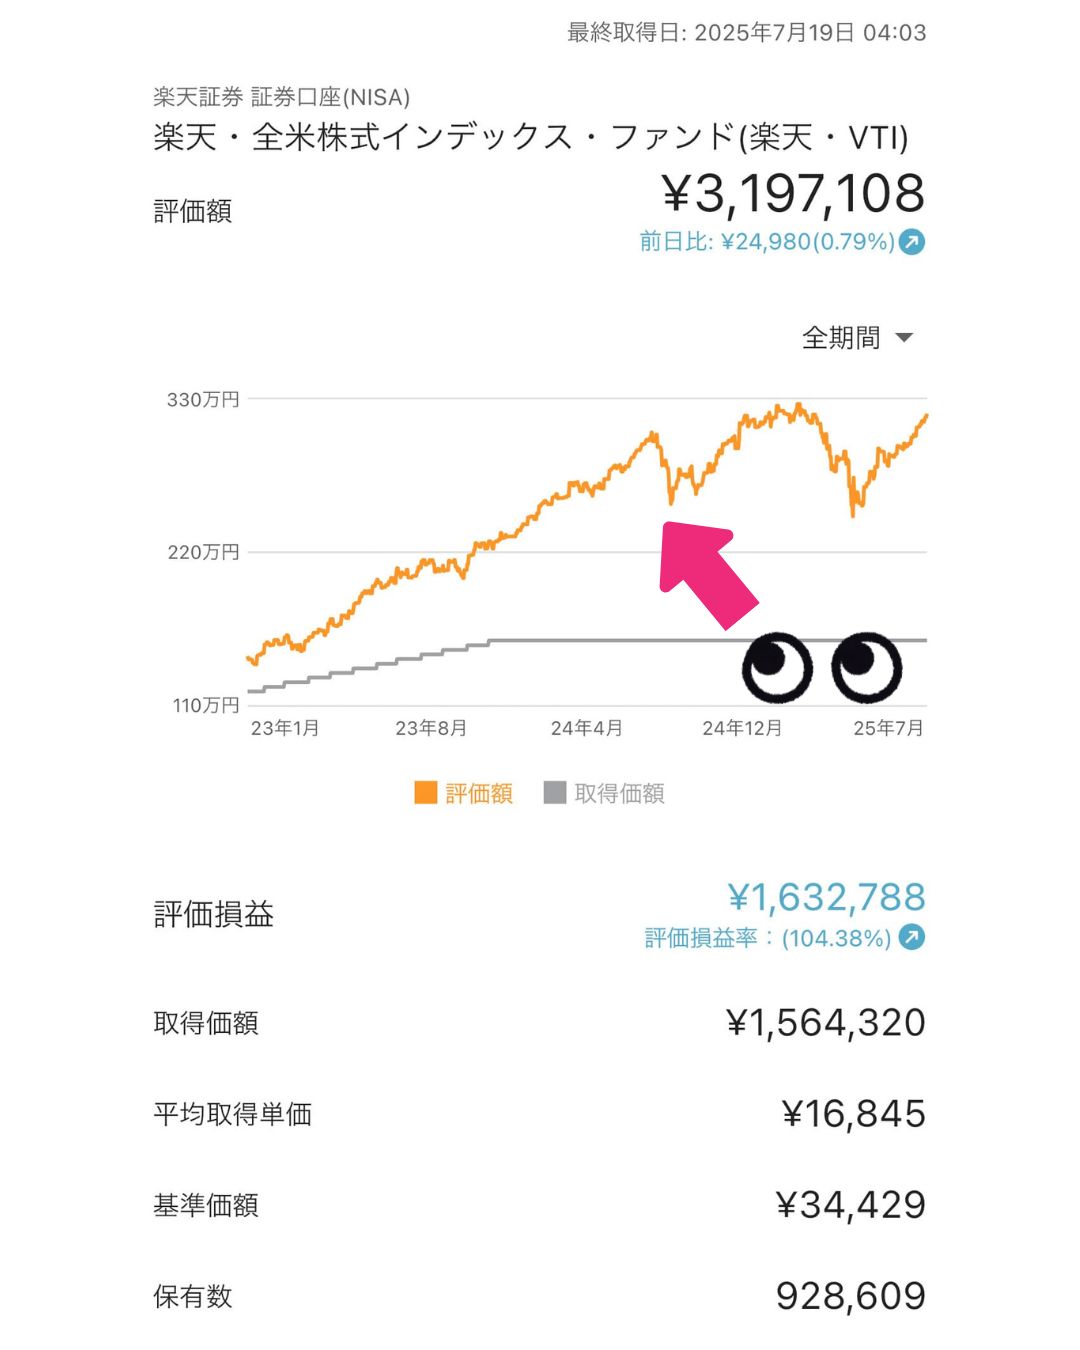This screenshot has width=1080, height=1350.
Task: Click the gray 取得価額 legend swatch
Action: point(555,793)
